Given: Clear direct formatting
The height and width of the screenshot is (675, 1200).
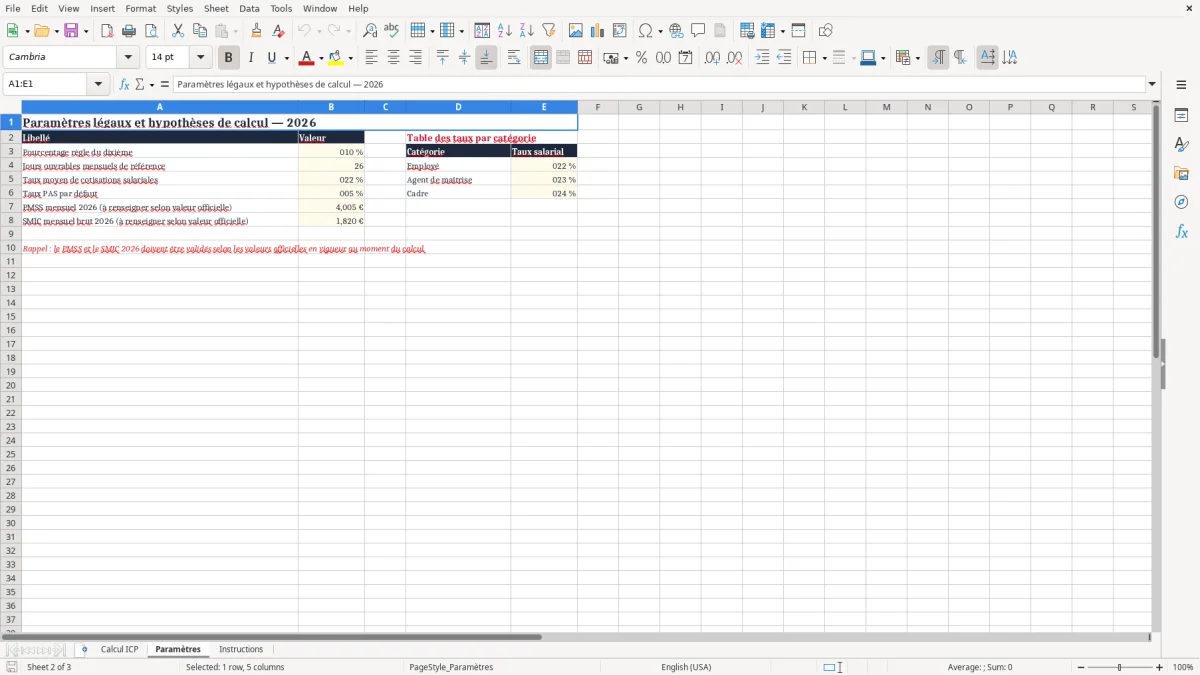Looking at the screenshot, I should pyautogui.click(x=279, y=31).
